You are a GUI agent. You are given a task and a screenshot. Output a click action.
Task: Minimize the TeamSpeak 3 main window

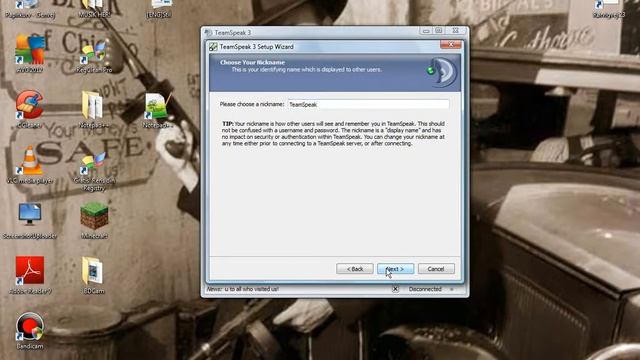coord(426,31)
